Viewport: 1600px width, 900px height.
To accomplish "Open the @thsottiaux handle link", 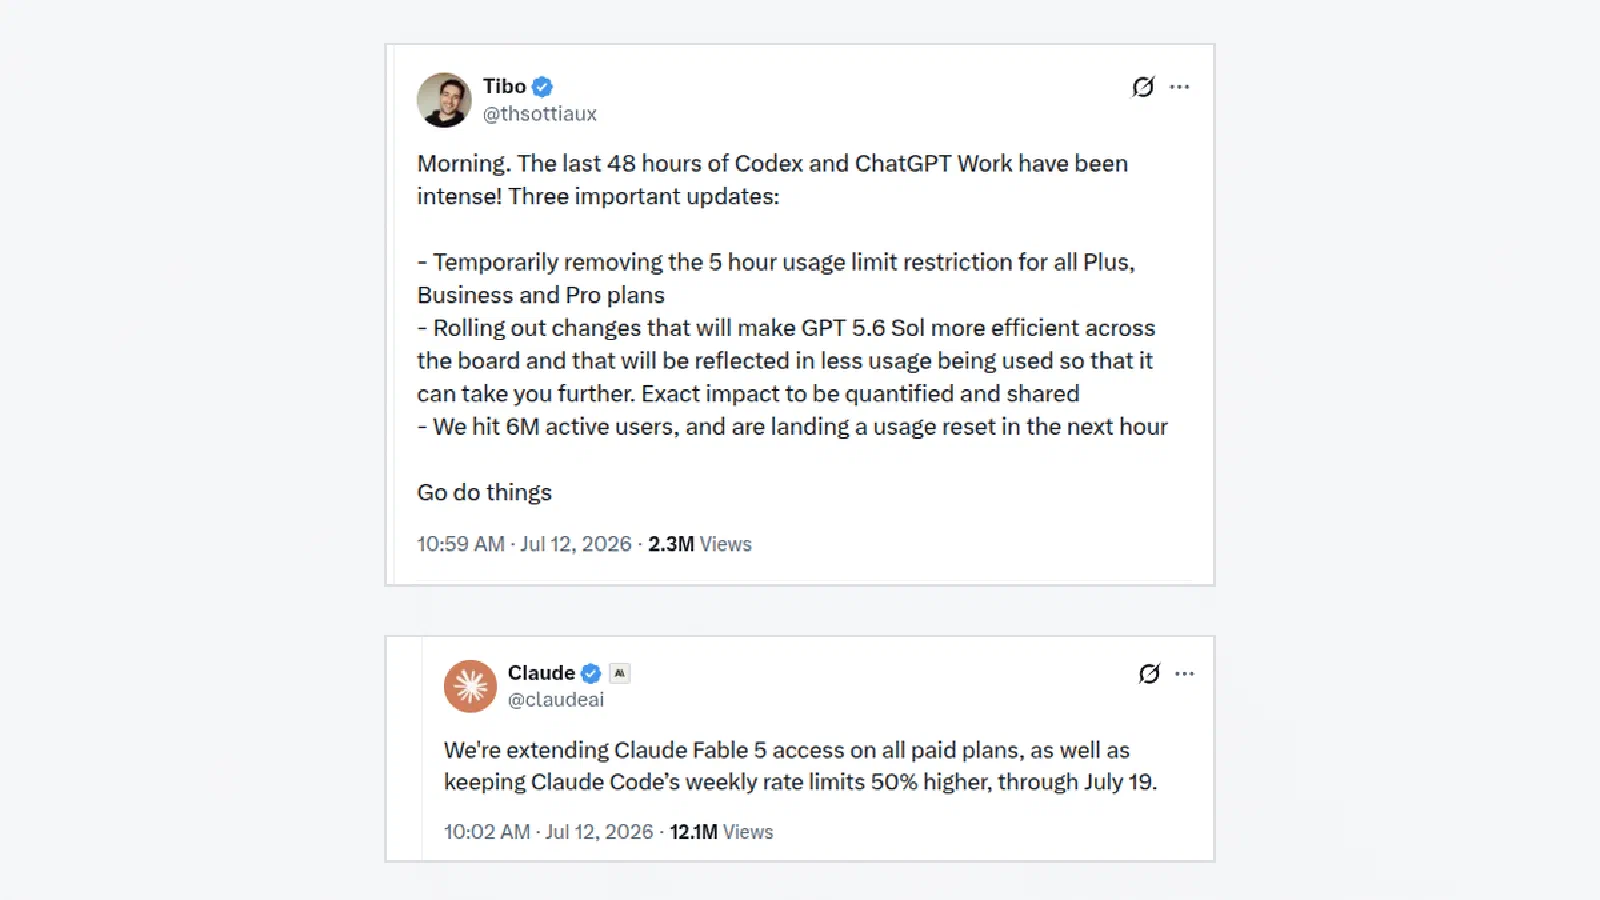I will point(540,114).
